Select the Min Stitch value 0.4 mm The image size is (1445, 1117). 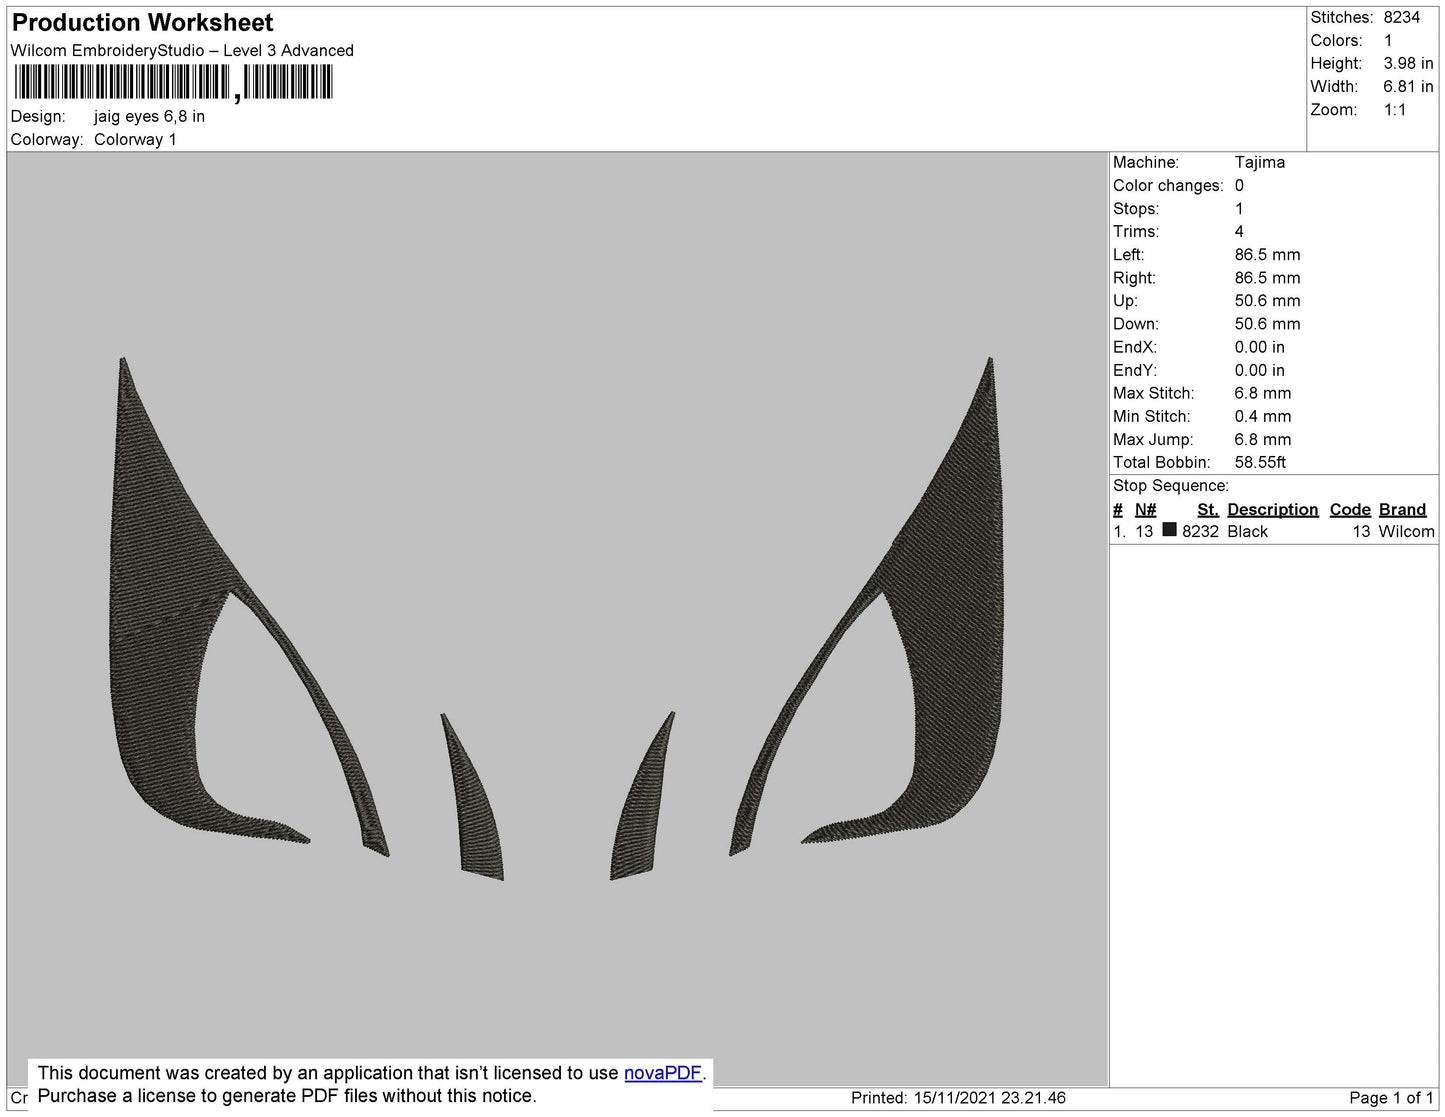1262,416
